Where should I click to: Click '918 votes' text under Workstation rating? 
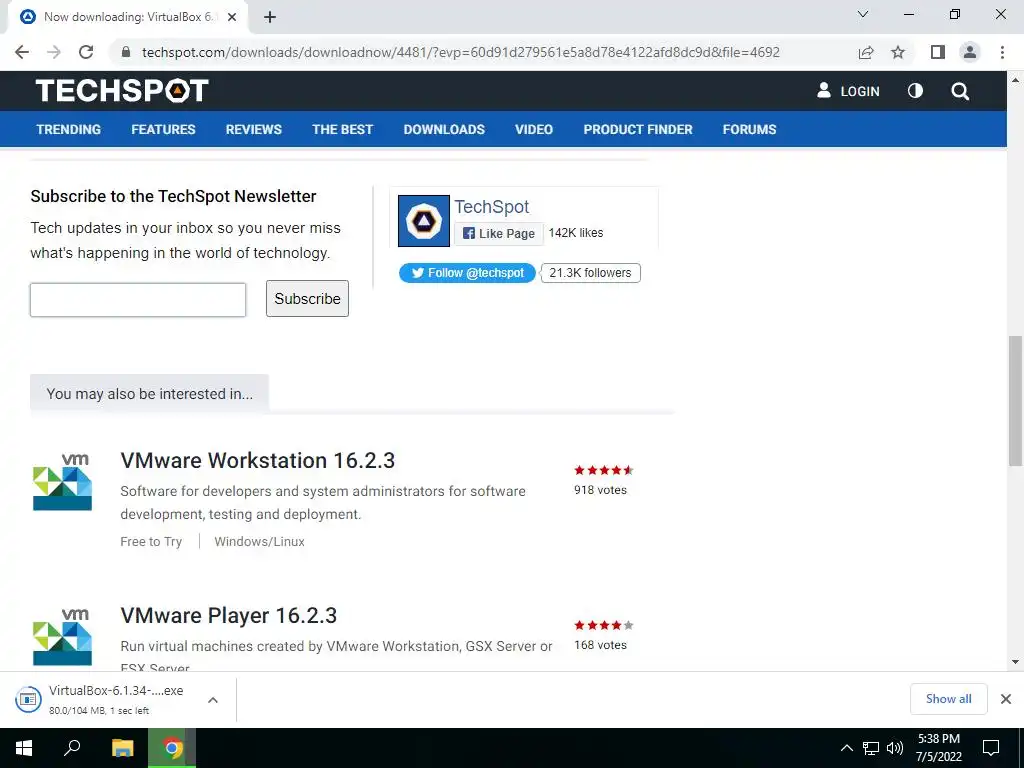[x=600, y=490]
